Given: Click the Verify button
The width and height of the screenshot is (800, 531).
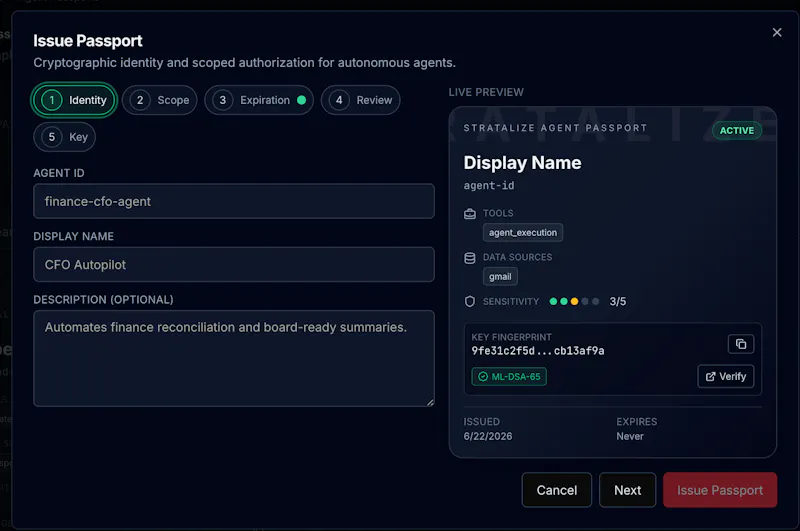Looking at the screenshot, I should click(x=726, y=376).
